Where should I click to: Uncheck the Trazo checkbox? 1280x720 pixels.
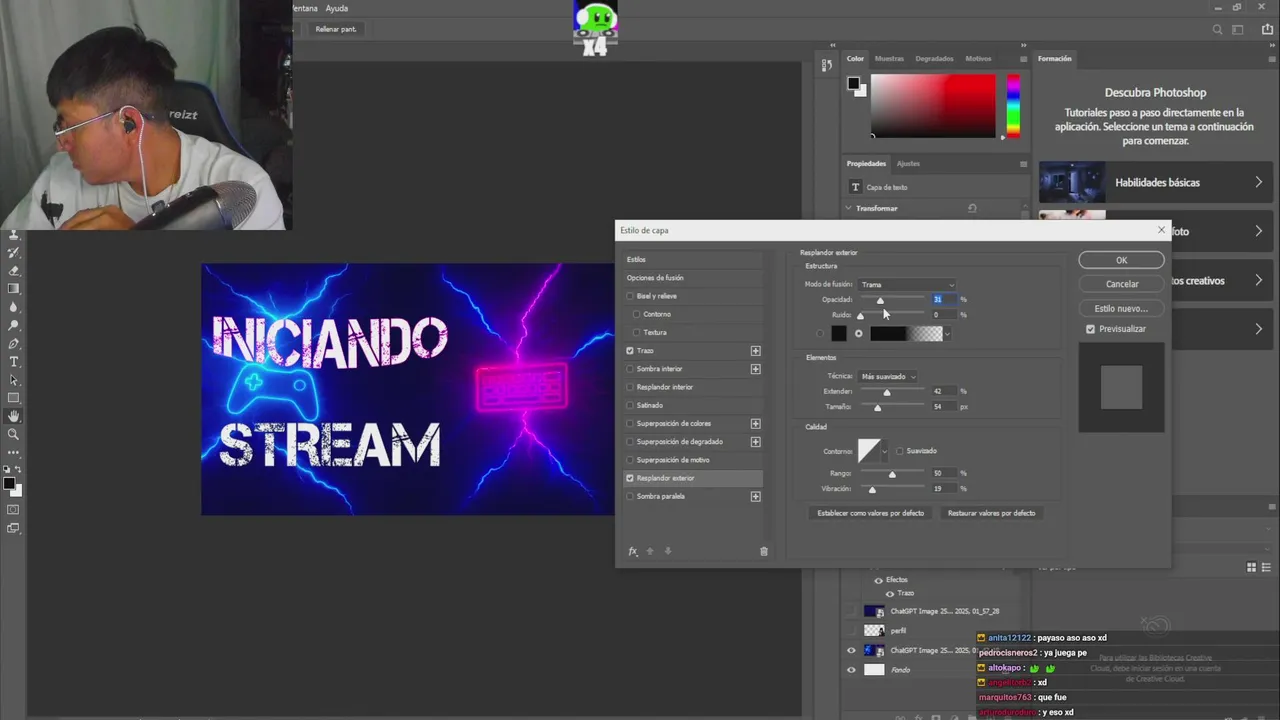coord(630,351)
